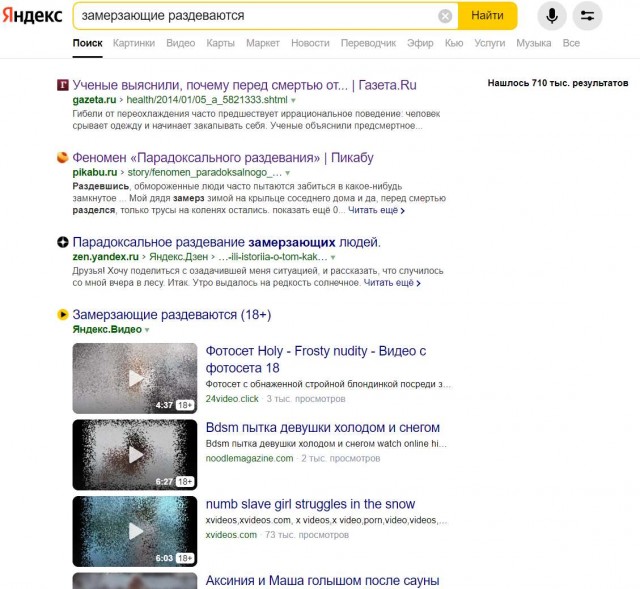640x589 pixels.
Task: Visit the noodlemagazine.com source link
Action: click(x=249, y=458)
